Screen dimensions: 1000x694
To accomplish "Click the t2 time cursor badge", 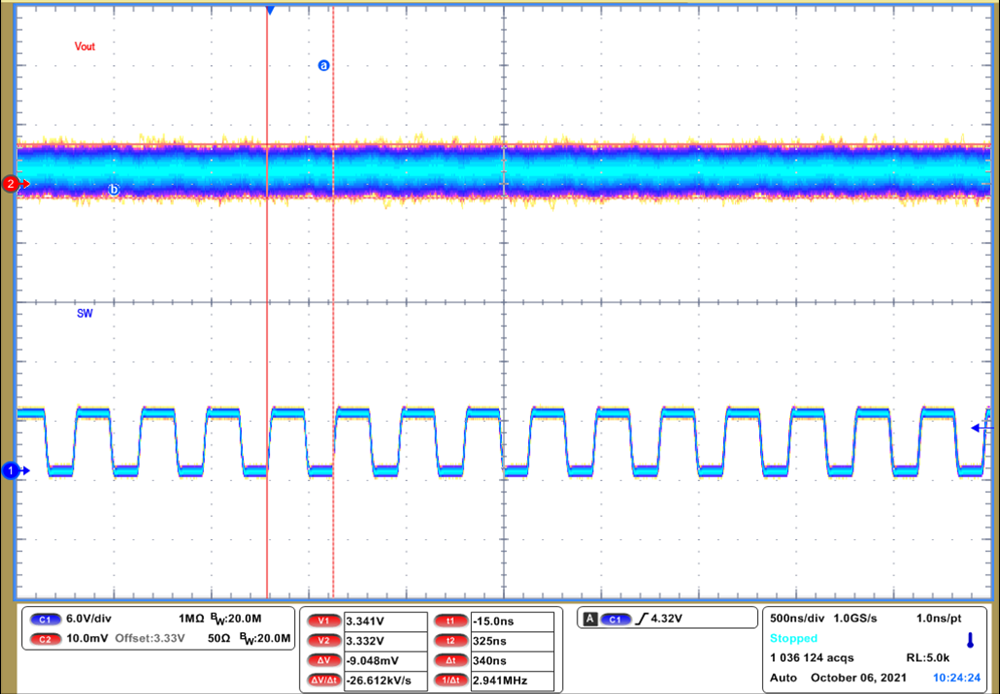I will click(x=450, y=640).
